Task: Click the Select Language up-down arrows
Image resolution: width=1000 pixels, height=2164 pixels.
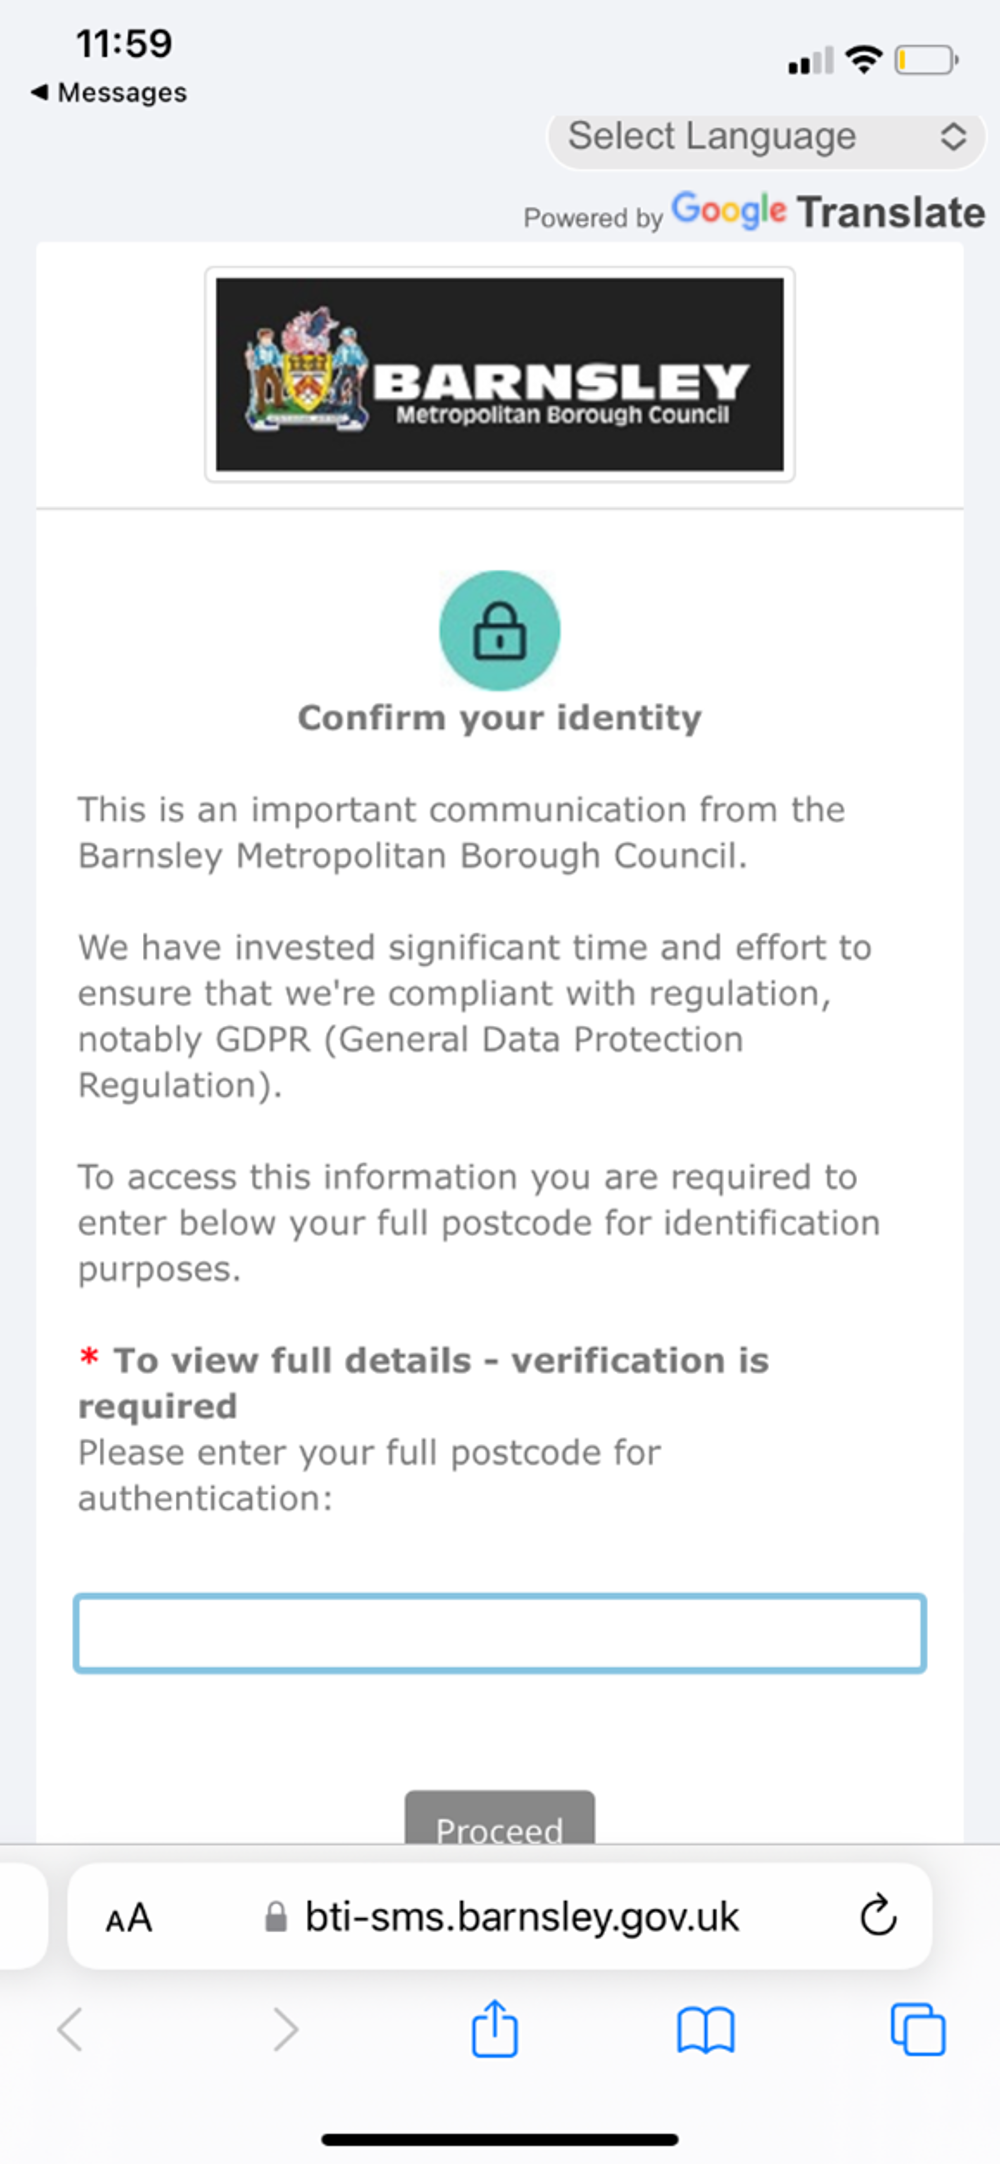Action: click(953, 137)
